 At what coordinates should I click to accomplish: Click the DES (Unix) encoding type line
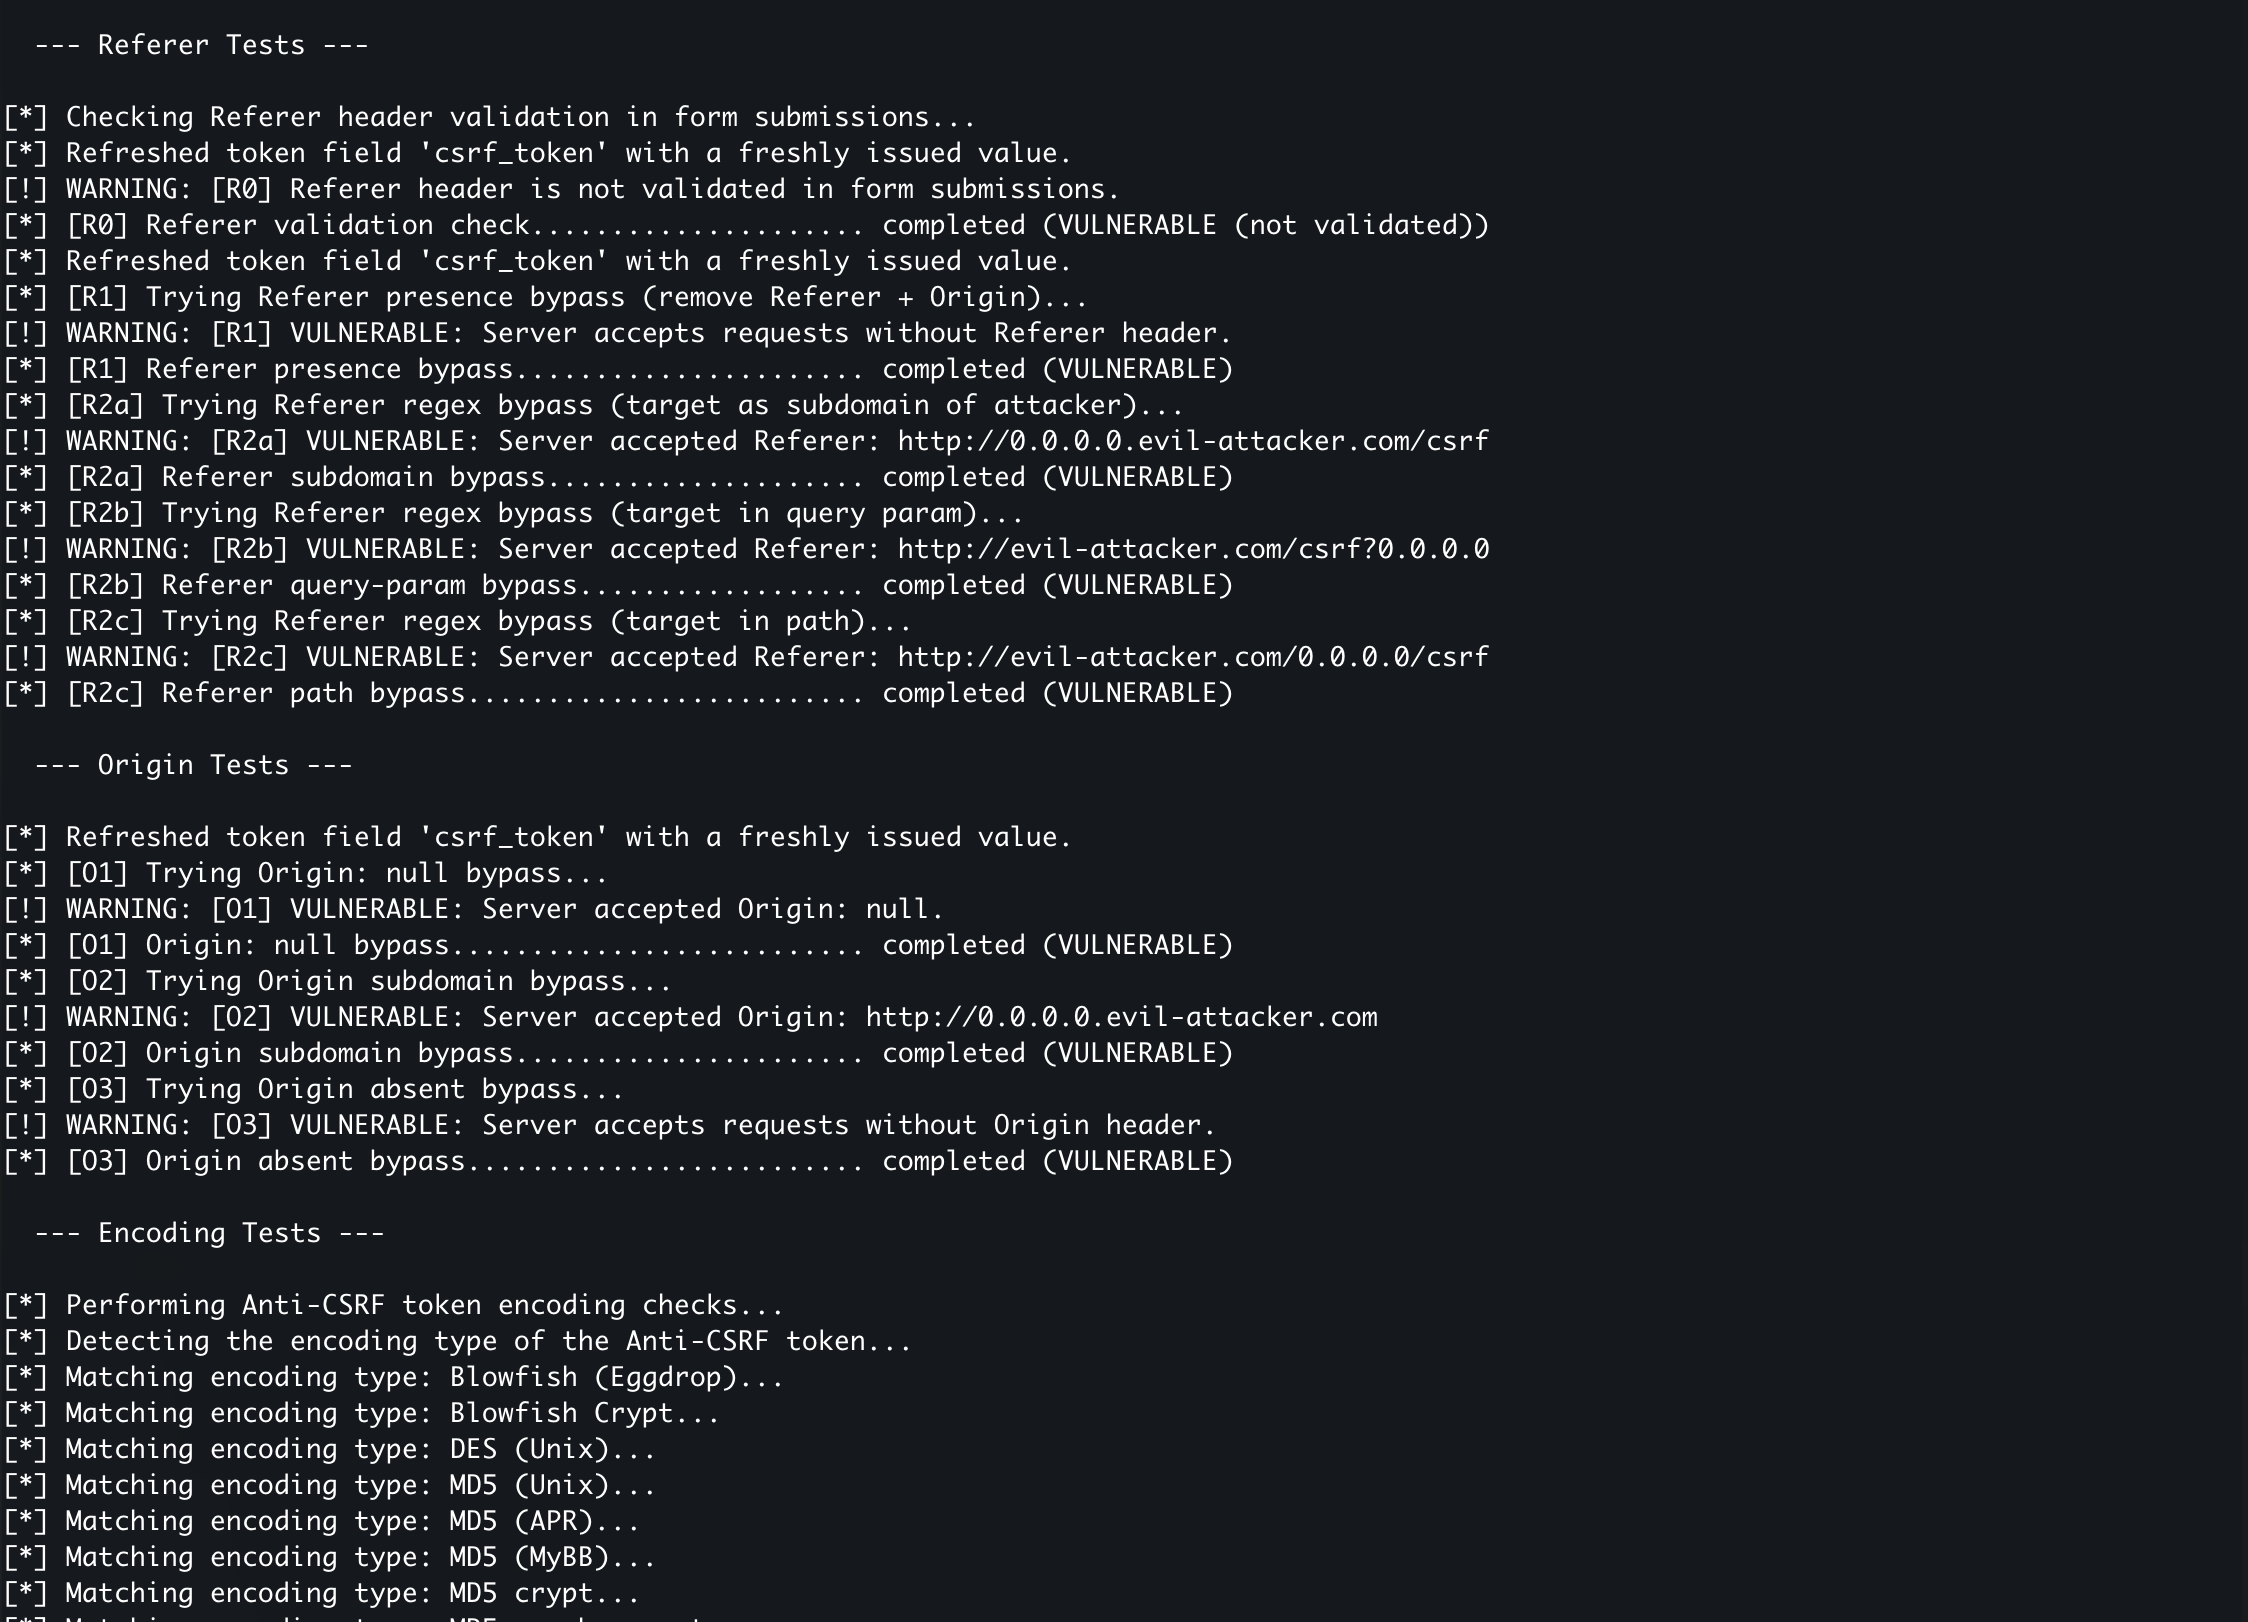(329, 1449)
